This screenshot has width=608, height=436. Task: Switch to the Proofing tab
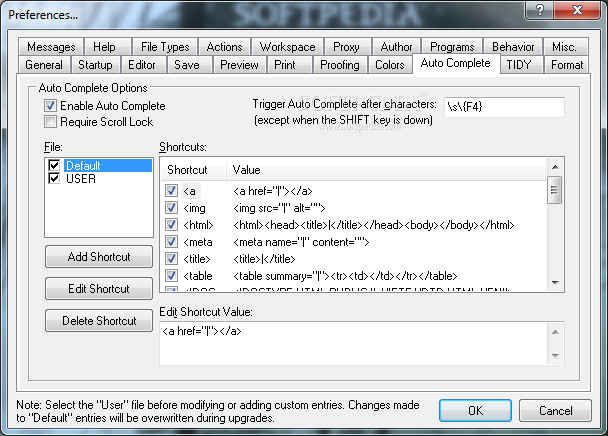pyautogui.click(x=340, y=64)
